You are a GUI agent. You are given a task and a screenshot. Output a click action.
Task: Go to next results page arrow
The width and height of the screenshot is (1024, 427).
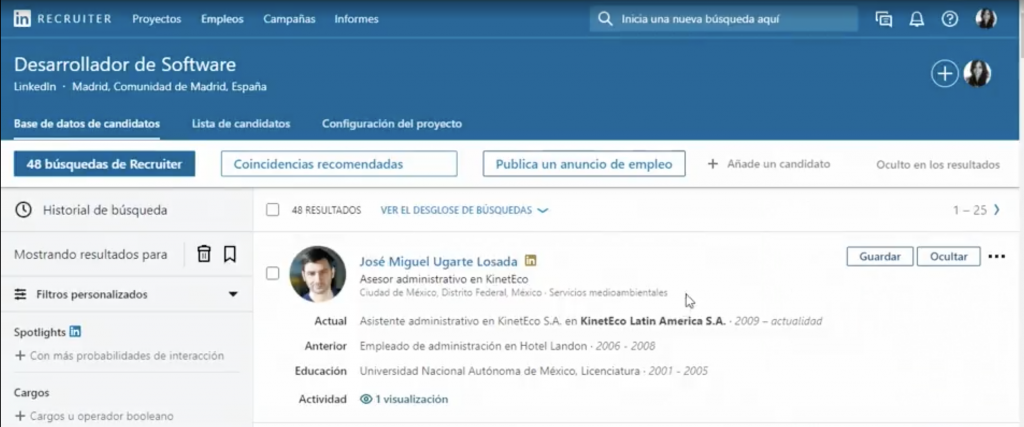(996, 210)
